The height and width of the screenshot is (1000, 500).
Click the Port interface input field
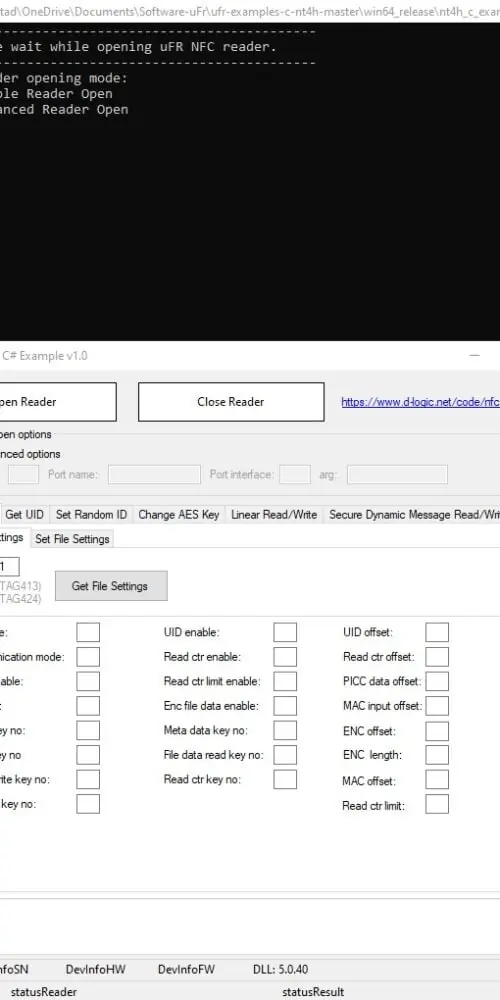[x=295, y=474]
